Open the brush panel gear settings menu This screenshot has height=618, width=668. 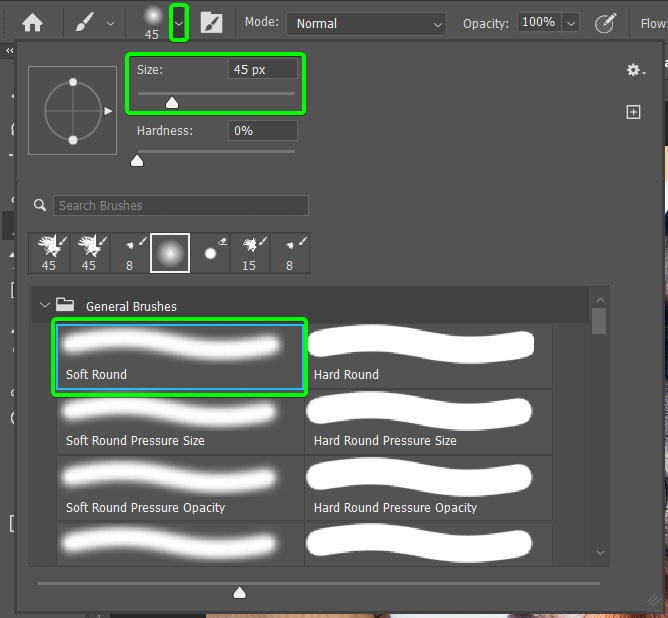coord(635,70)
